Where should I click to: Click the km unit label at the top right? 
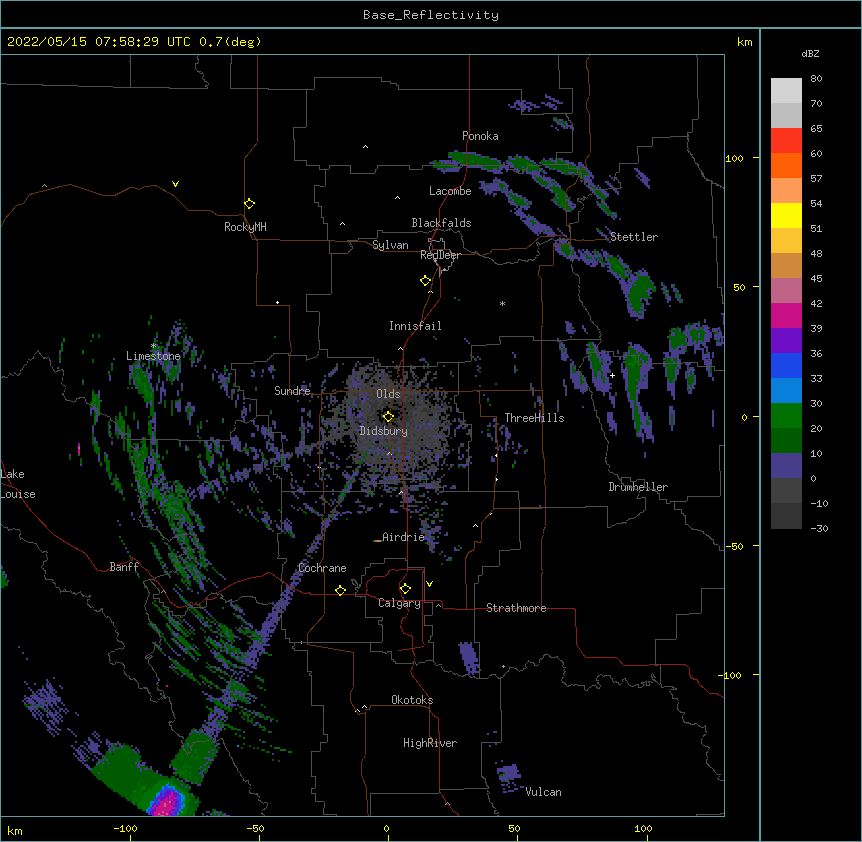click(x=744, y=42)
